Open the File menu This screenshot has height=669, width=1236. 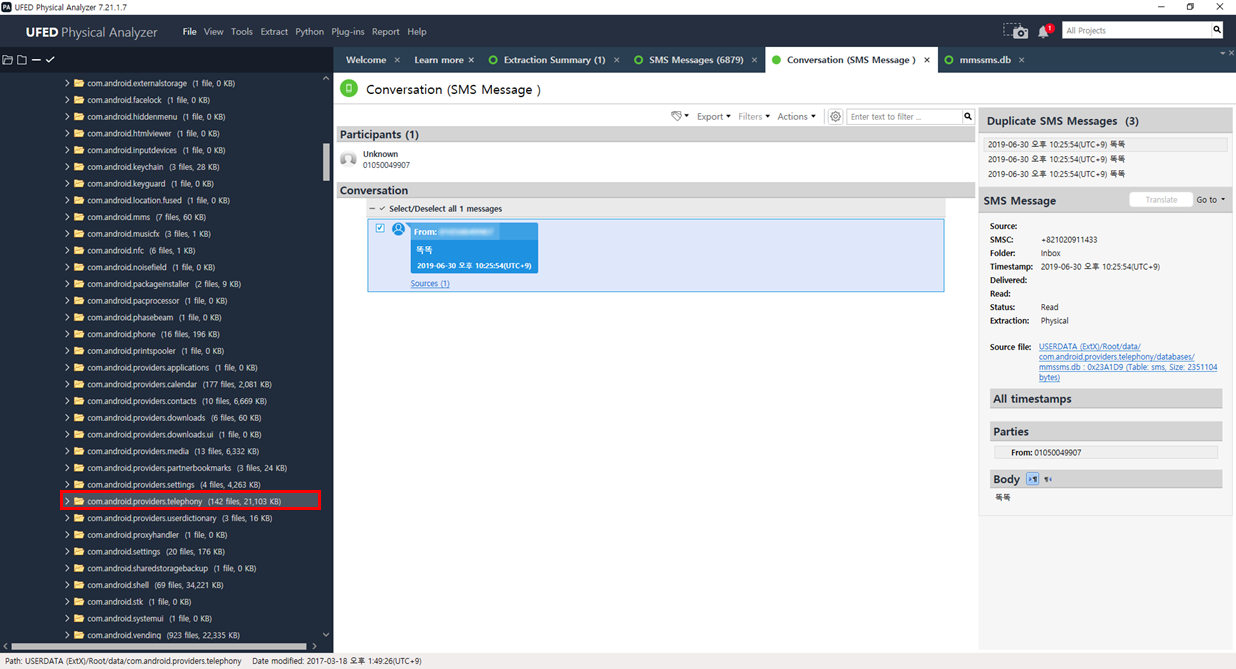point(190,32)
